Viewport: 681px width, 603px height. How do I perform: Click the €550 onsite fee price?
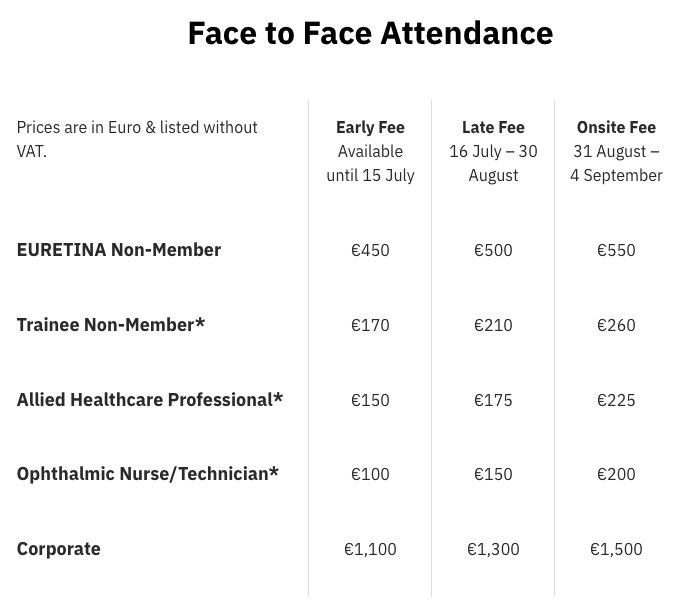[616, 250]
